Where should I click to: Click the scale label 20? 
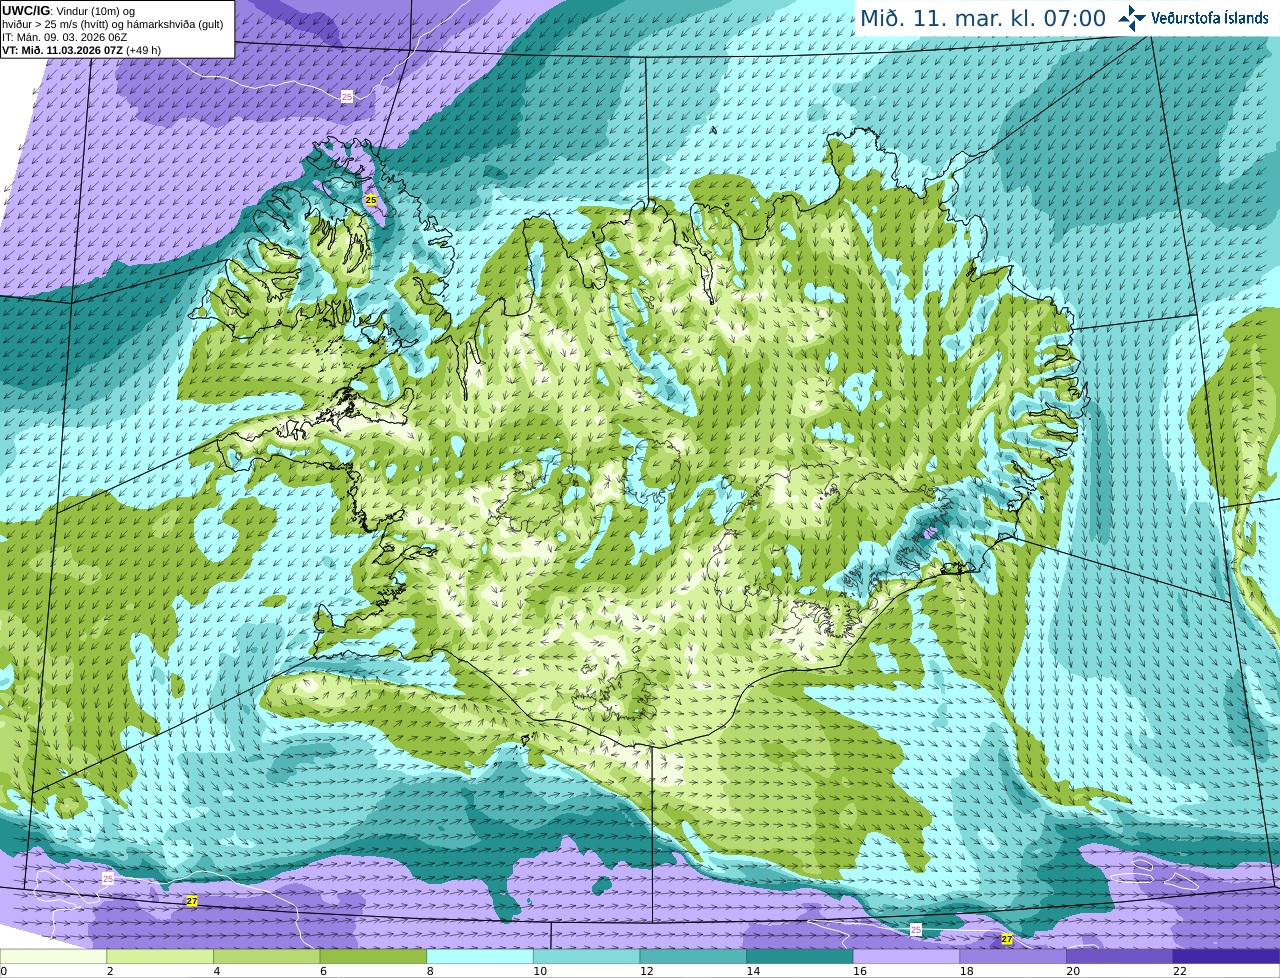coord(1073,971)
